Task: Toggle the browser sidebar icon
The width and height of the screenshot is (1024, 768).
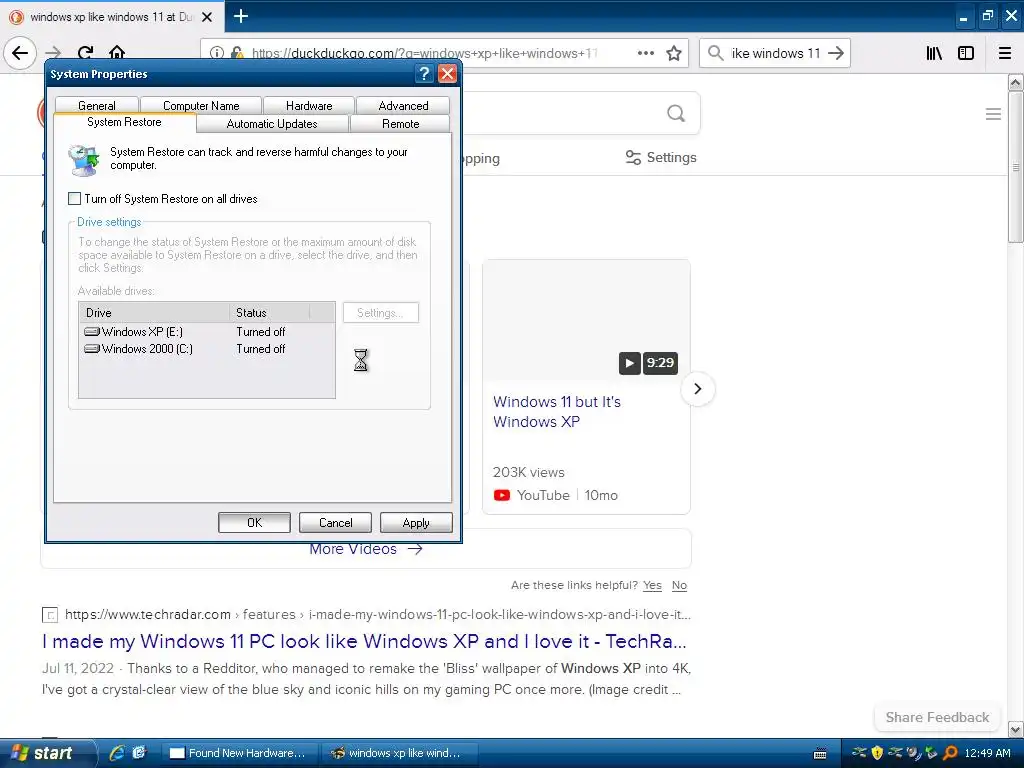Action: click(x=966, y=54)
